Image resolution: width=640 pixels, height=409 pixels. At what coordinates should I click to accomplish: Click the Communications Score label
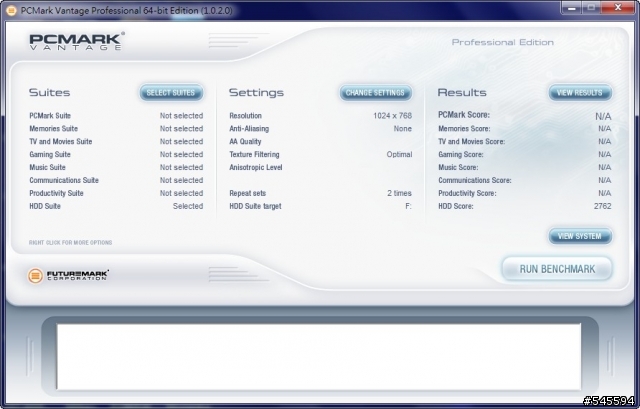[475, 180]
